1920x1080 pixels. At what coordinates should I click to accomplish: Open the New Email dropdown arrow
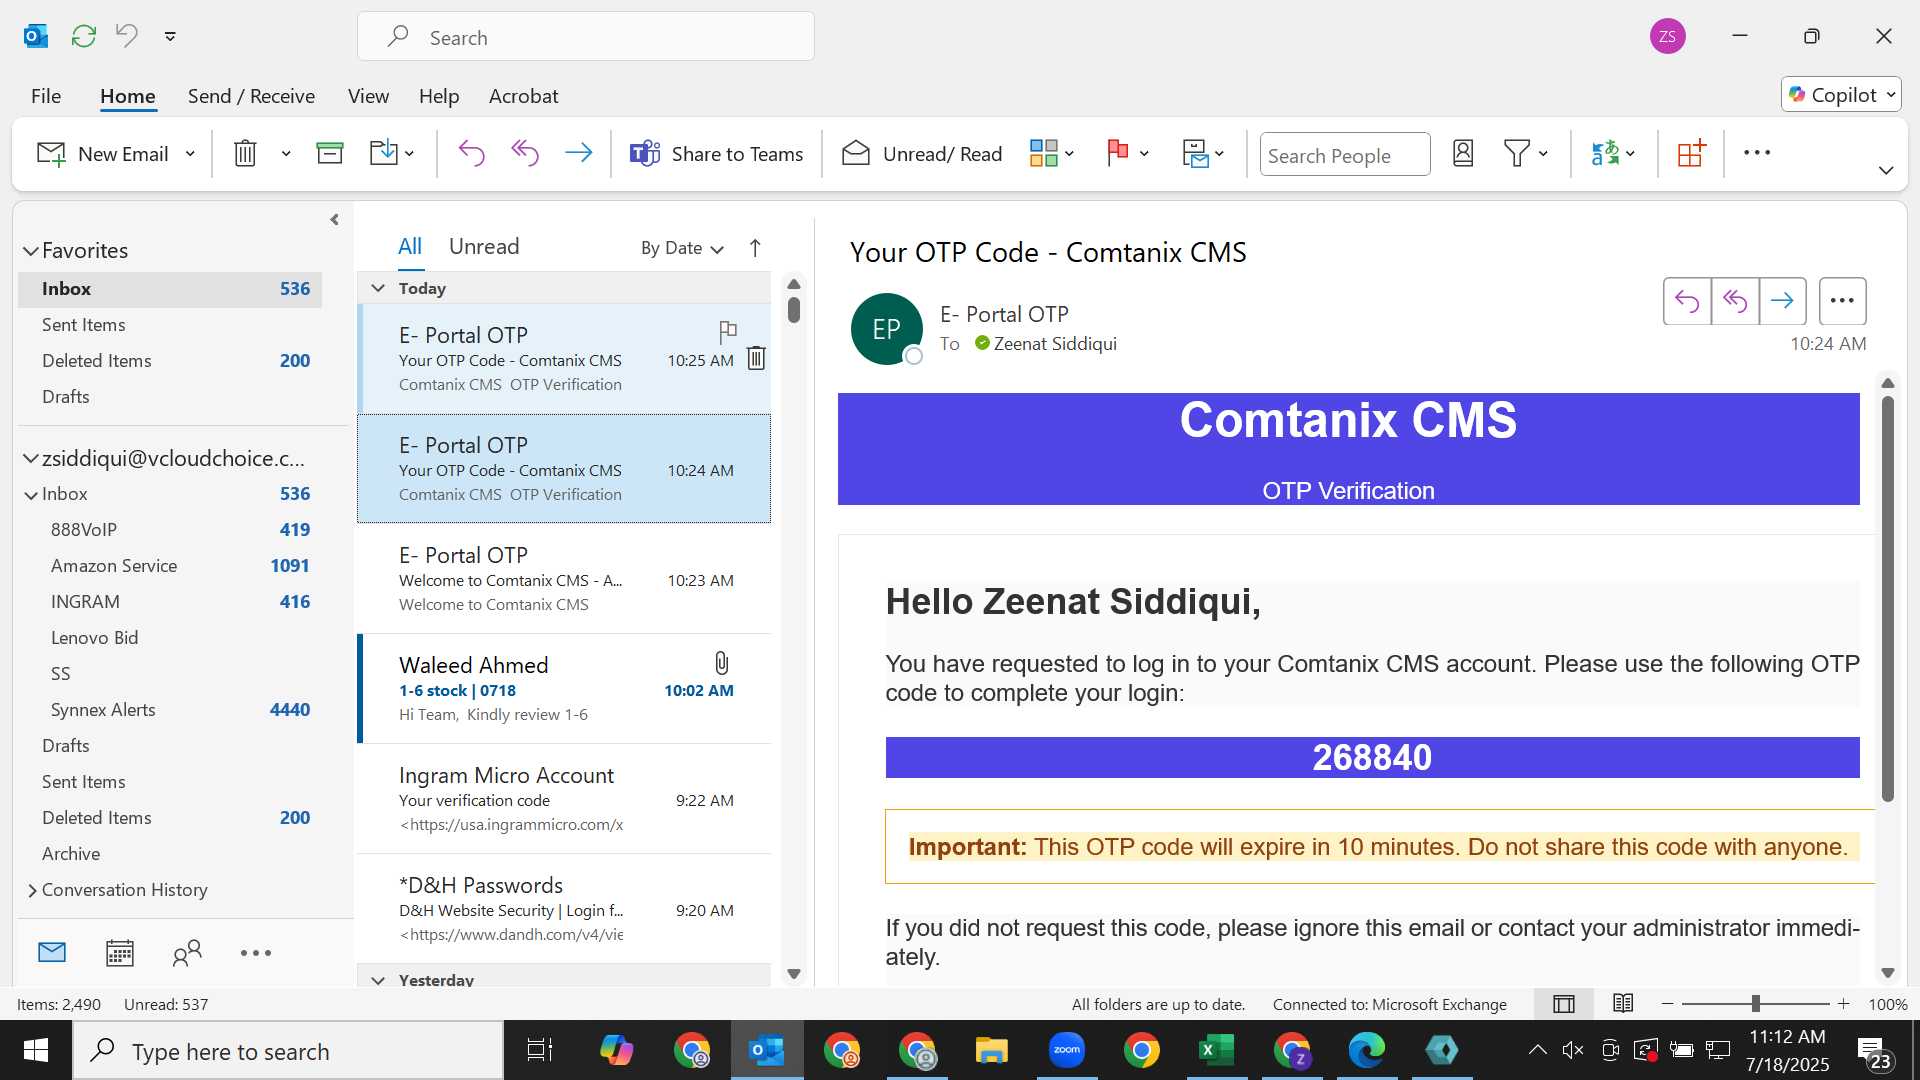tap(190, 154)
